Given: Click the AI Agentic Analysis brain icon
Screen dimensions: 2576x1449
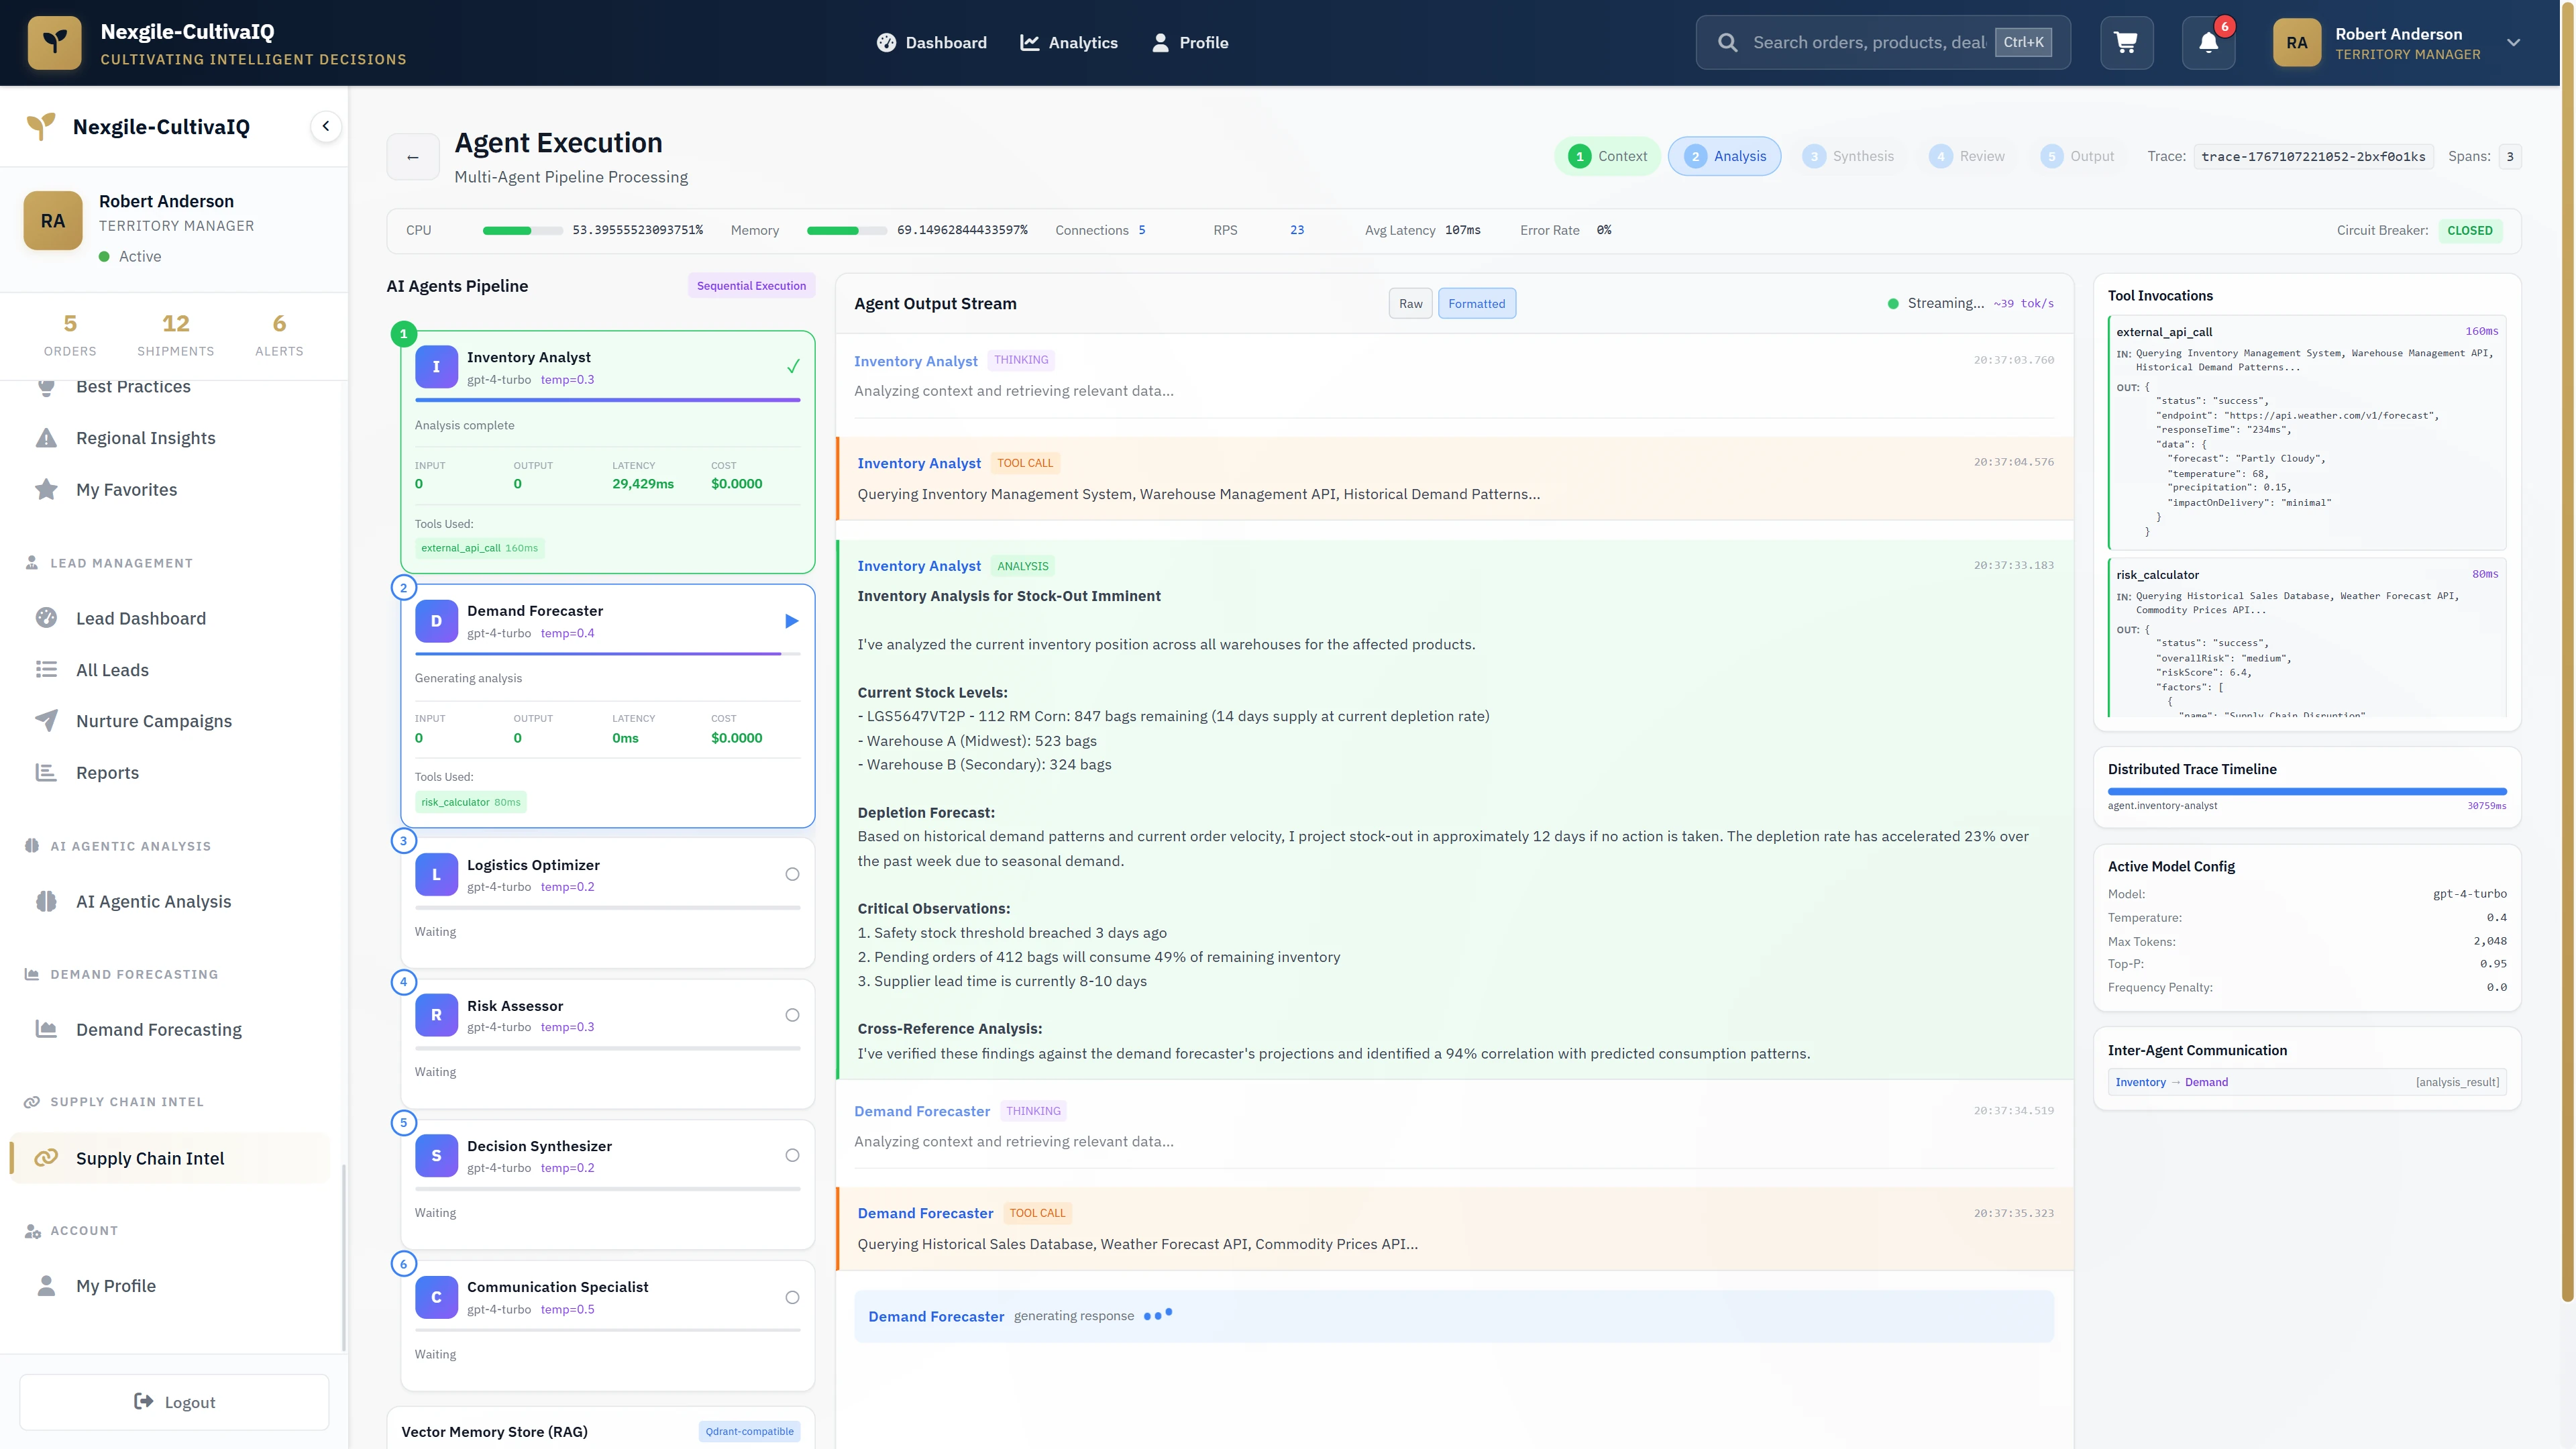Looking at the screenshot, I should pos(46,902).
